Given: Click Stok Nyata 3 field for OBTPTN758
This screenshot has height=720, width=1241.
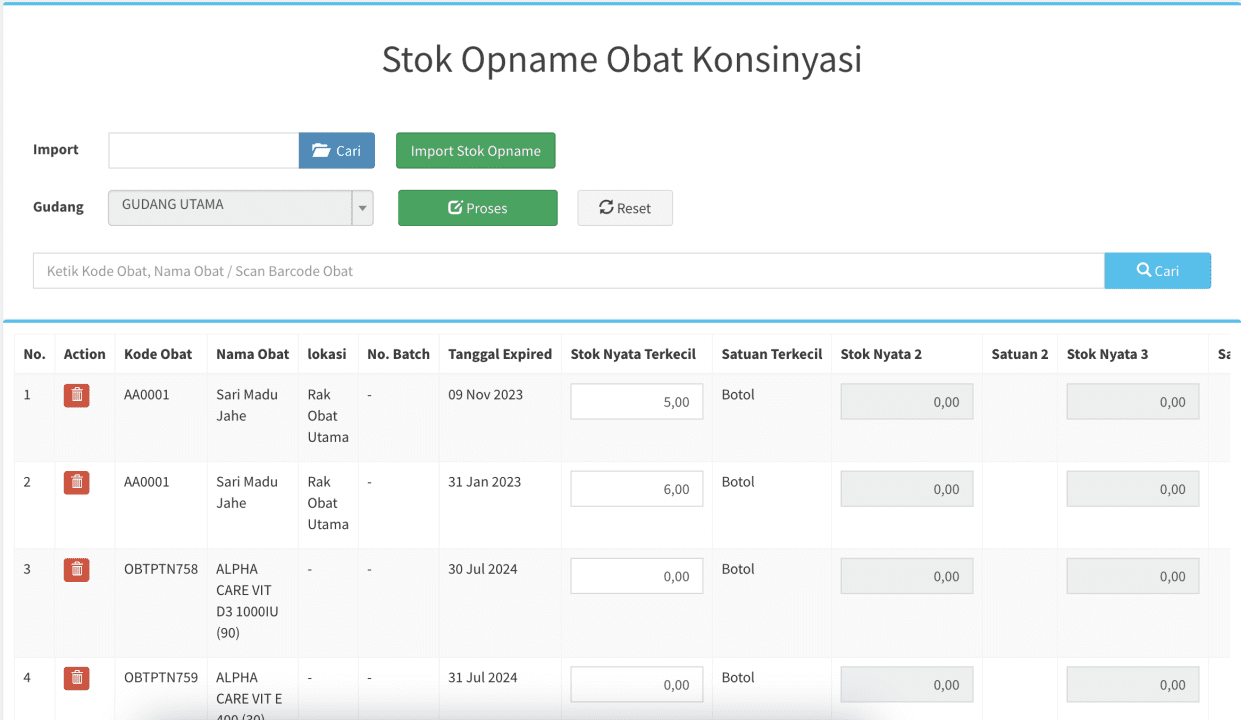Looking at the screenshot, I should (1133, 576).
